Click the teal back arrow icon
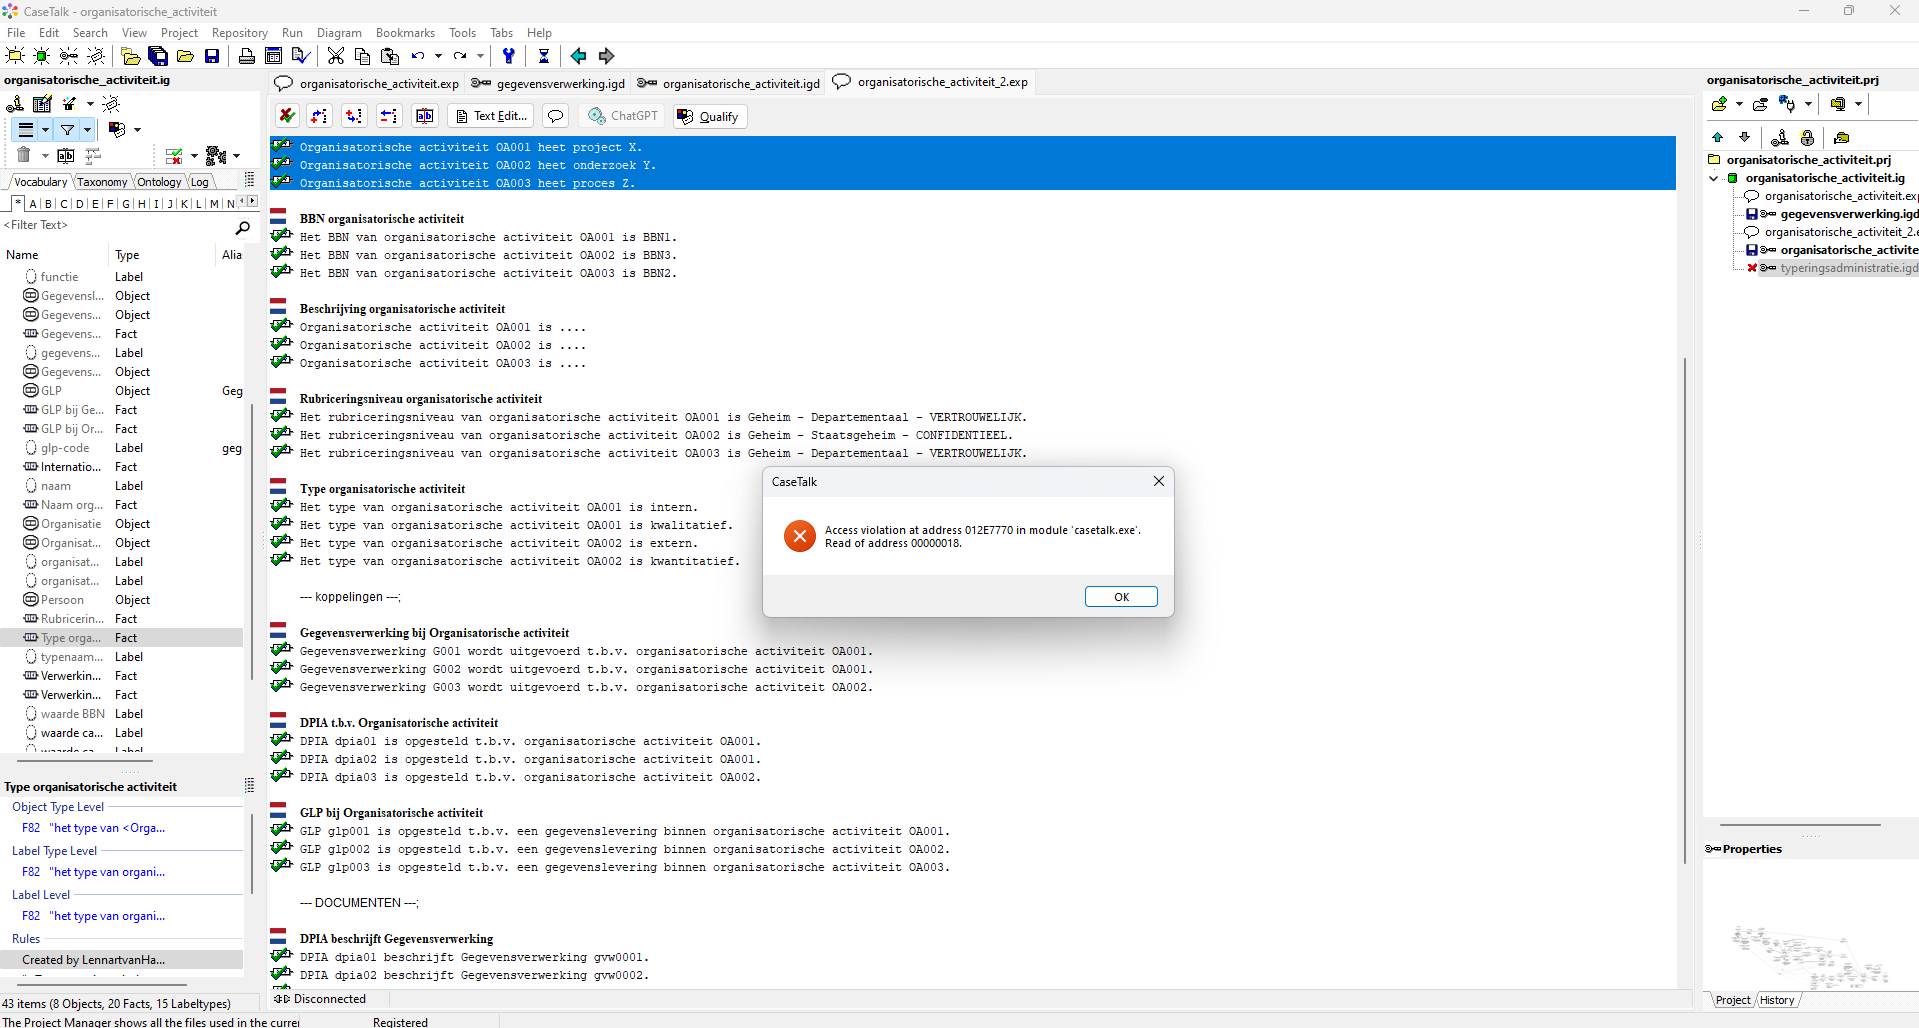 578,56
